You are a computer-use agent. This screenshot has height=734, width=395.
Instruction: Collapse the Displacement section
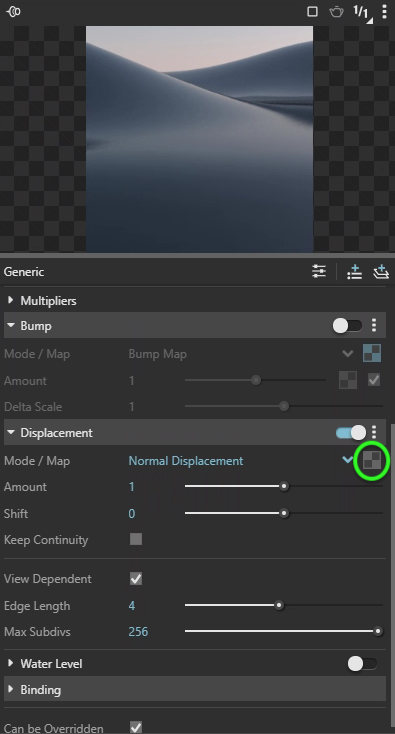[x=11, y=433]
